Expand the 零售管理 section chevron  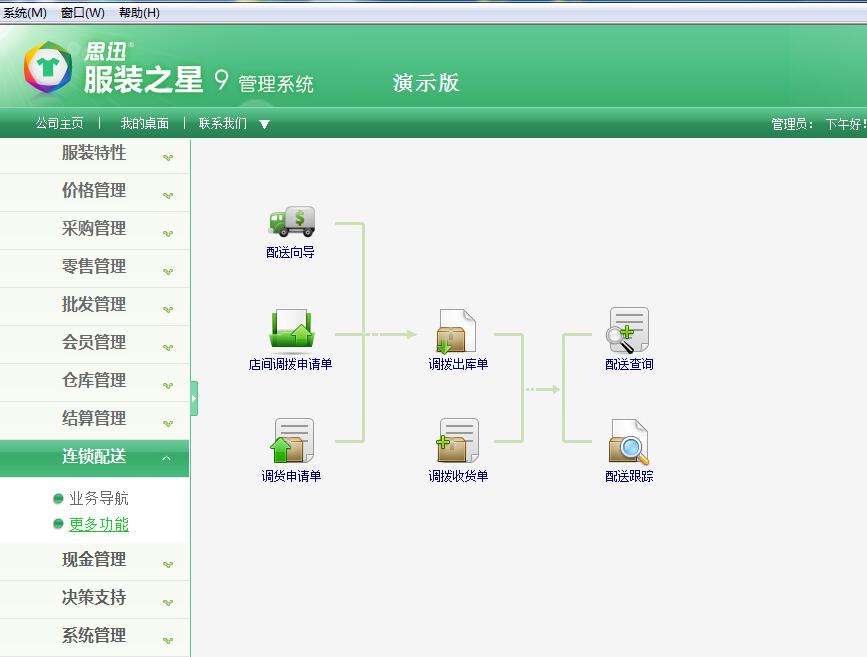coord(168,272)
